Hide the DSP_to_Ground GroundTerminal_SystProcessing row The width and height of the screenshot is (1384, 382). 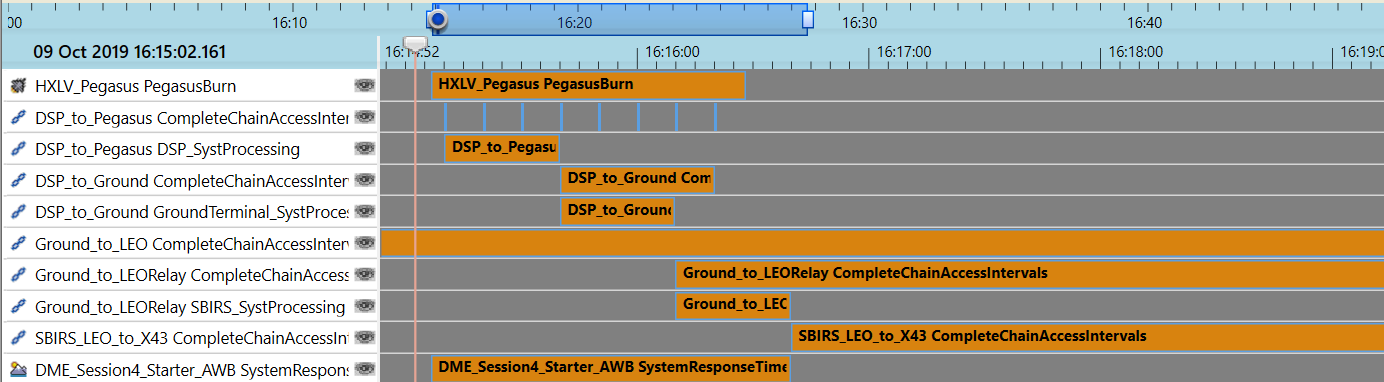point(364,211)
